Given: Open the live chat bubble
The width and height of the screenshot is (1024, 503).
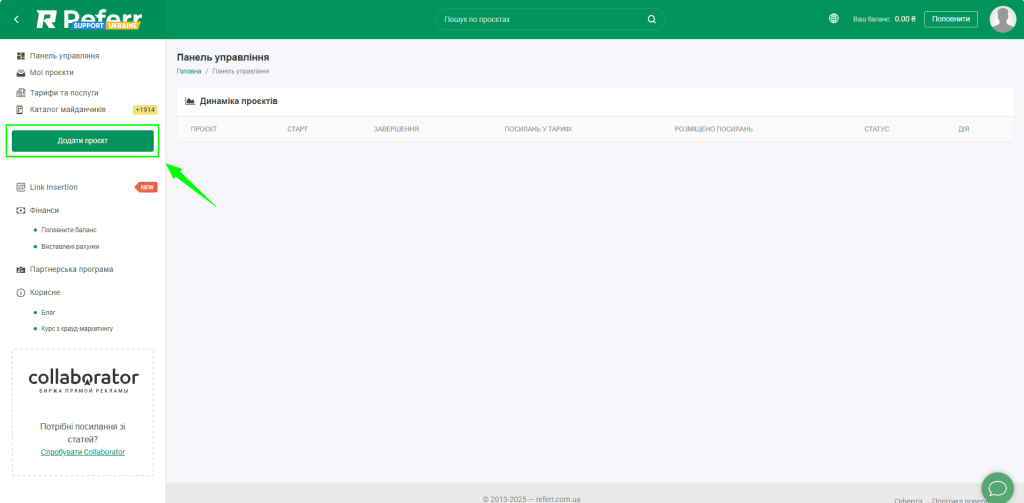Looking at the screenshot, I should coord(997,487).
